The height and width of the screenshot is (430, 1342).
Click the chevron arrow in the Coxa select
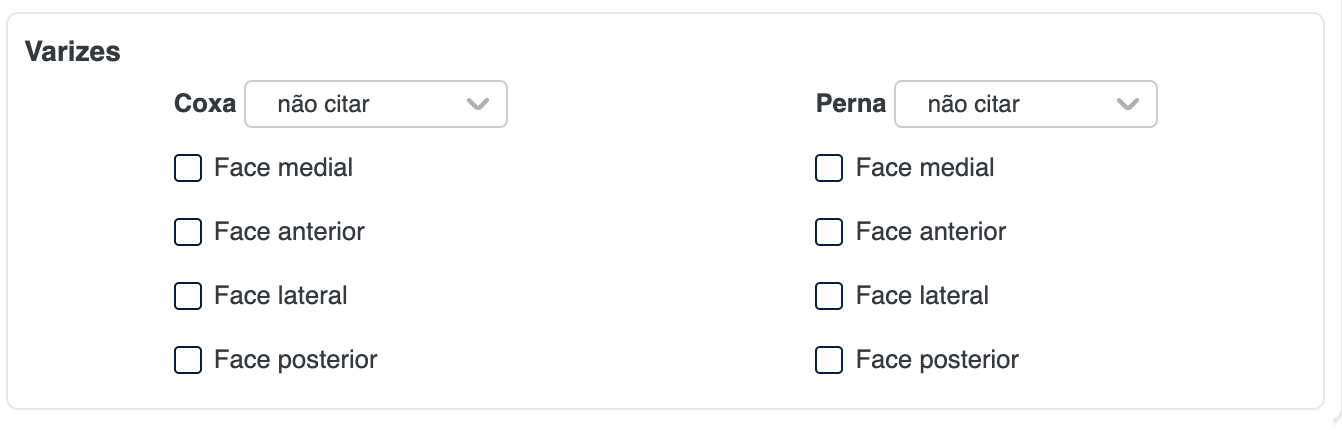(x=478, y=104)
